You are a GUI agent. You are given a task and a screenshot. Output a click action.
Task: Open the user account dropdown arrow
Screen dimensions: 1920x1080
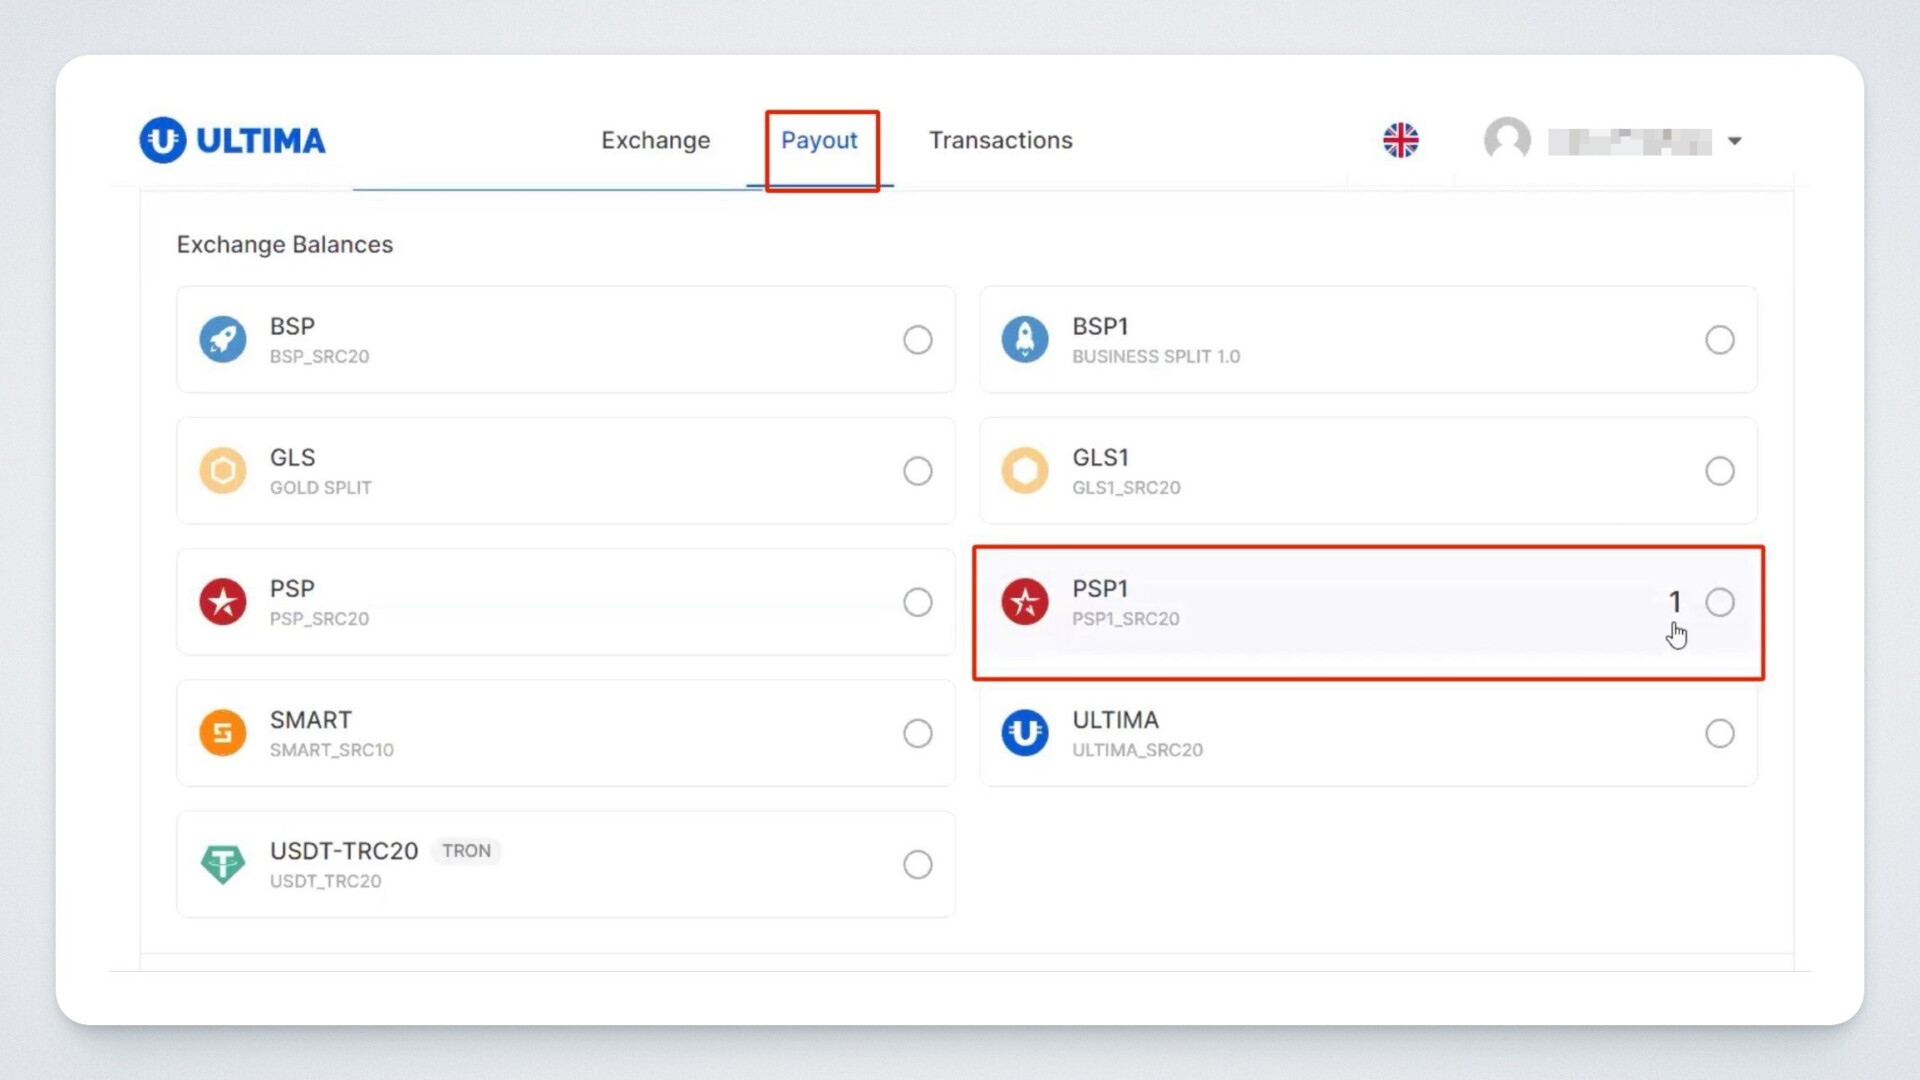coord(1735,141)
